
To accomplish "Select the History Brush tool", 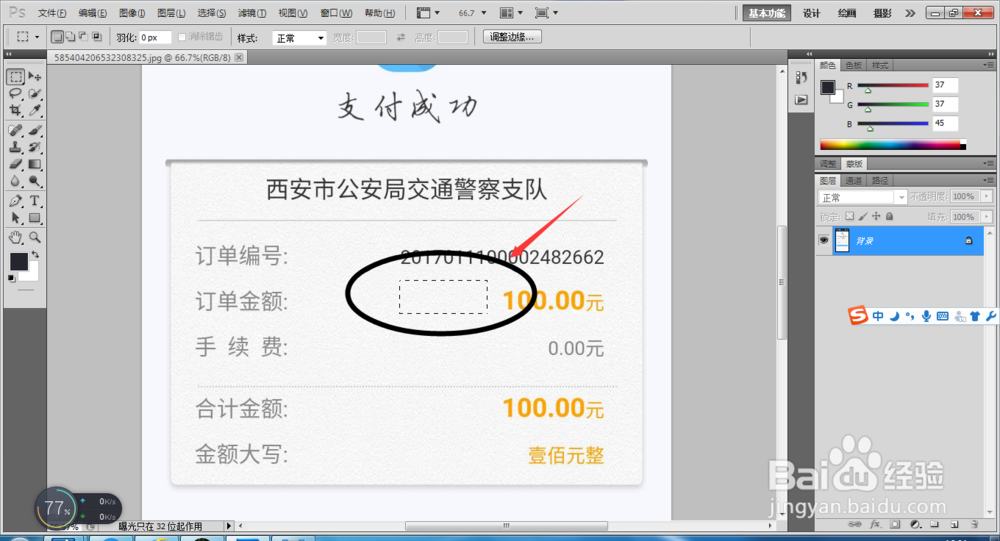I will click(35, 147).
